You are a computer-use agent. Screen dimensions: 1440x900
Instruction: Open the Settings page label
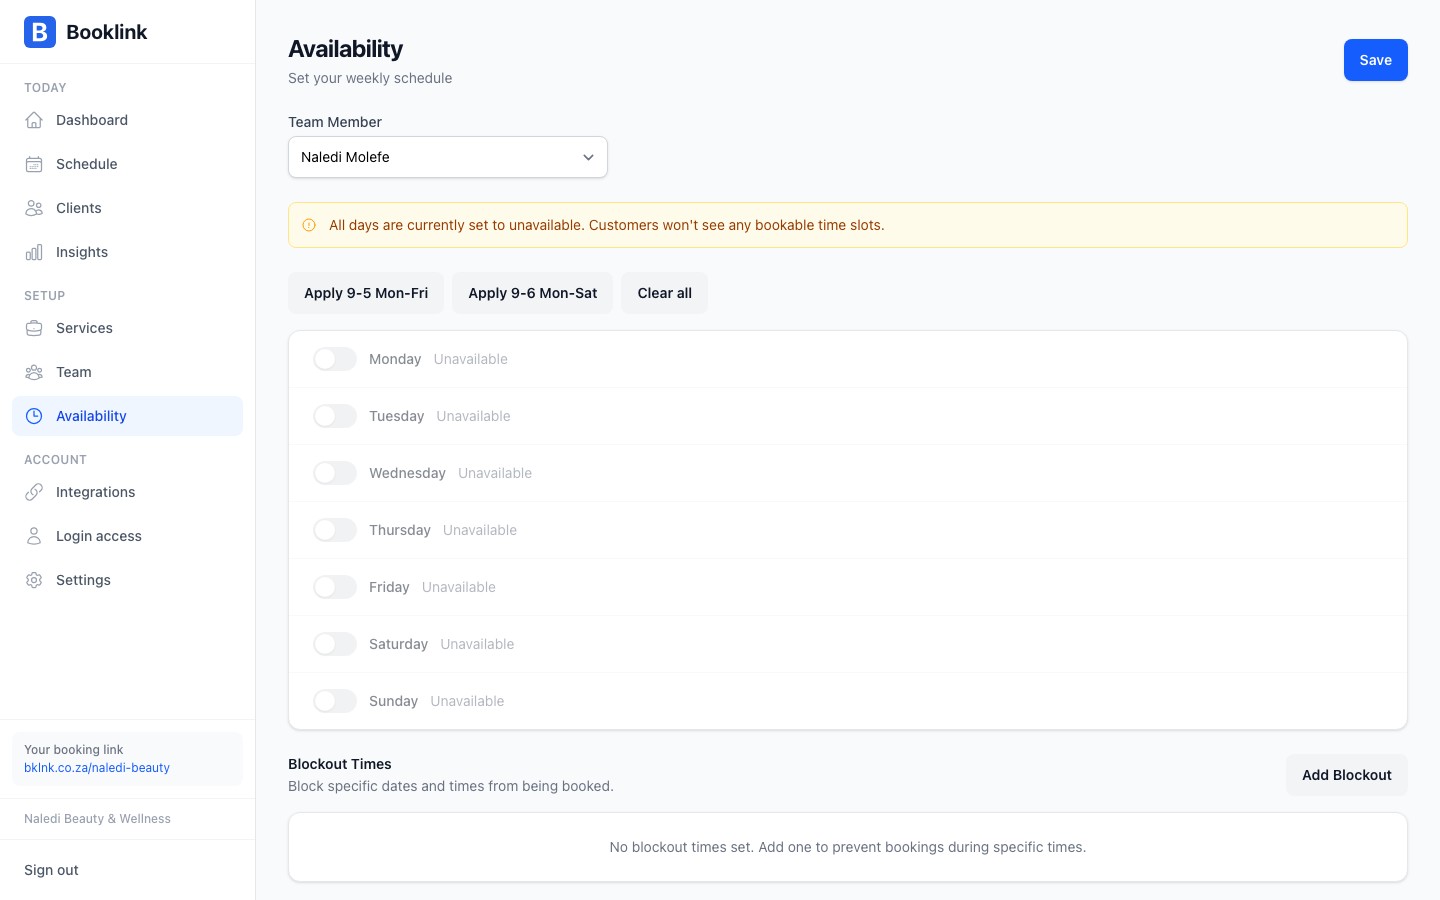click(83, 580)
